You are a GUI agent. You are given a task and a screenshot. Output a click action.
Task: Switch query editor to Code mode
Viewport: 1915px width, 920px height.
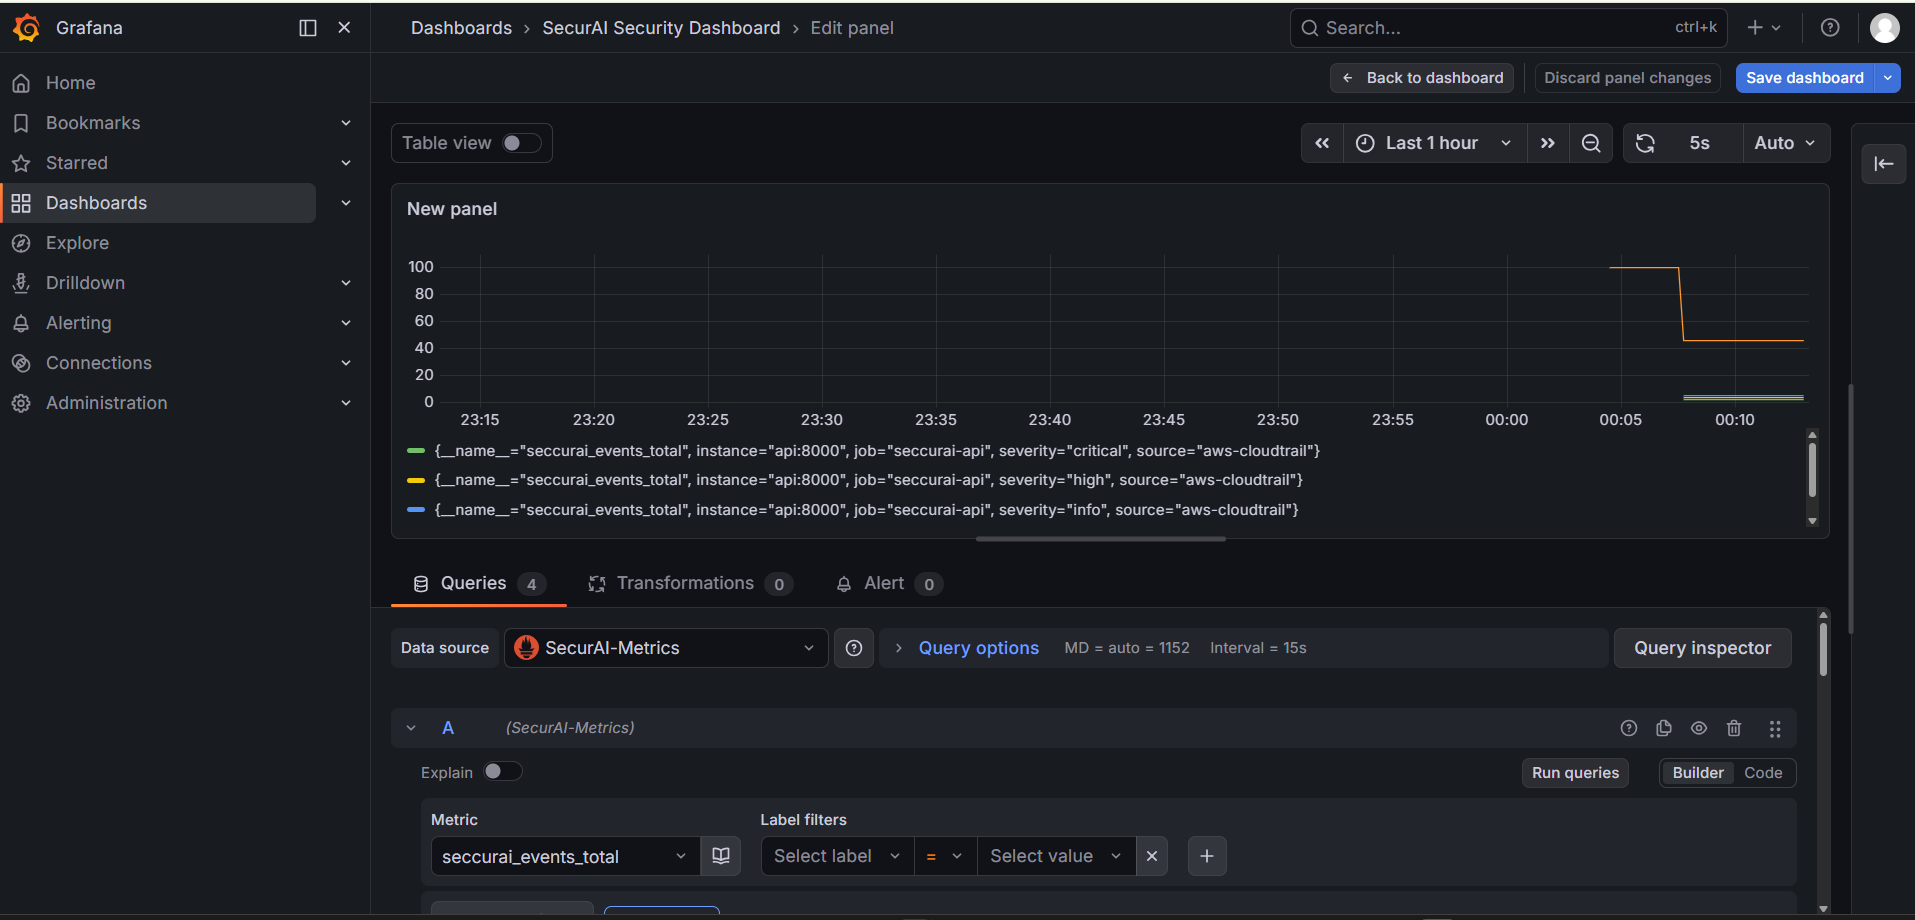(1763, 773)
